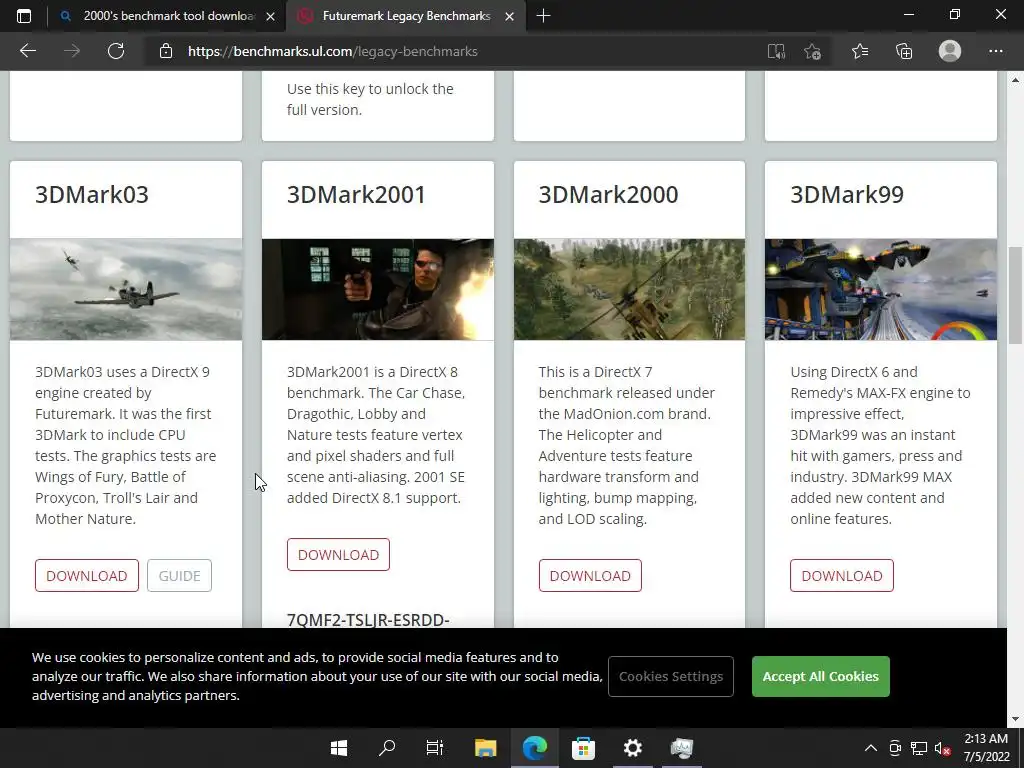Open Cookies Settings
This screenshot has height=768, width=1024.
click(671, 677)
